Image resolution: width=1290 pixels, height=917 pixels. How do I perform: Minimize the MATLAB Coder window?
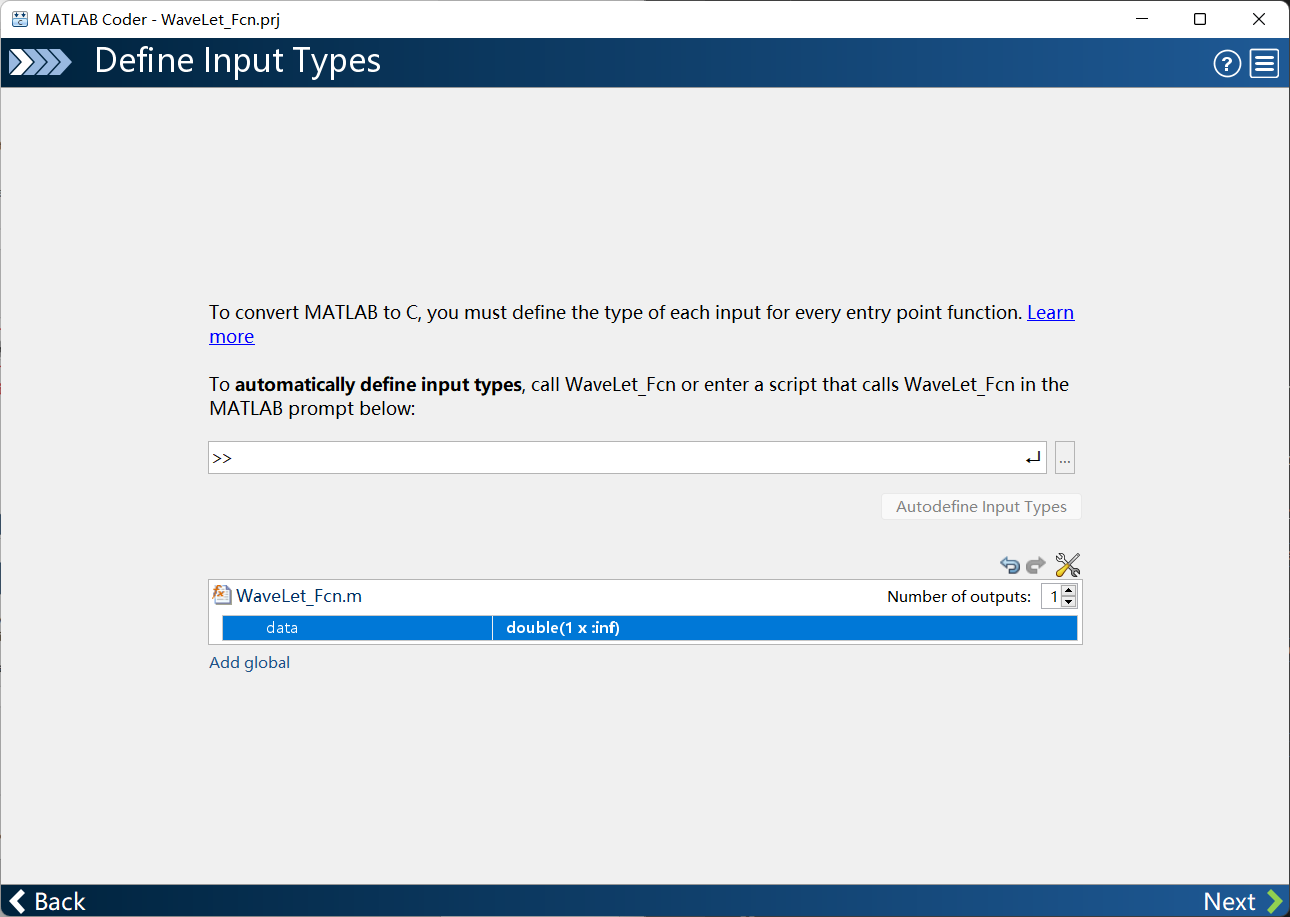pyautogui.click(x=1142, y=19)
